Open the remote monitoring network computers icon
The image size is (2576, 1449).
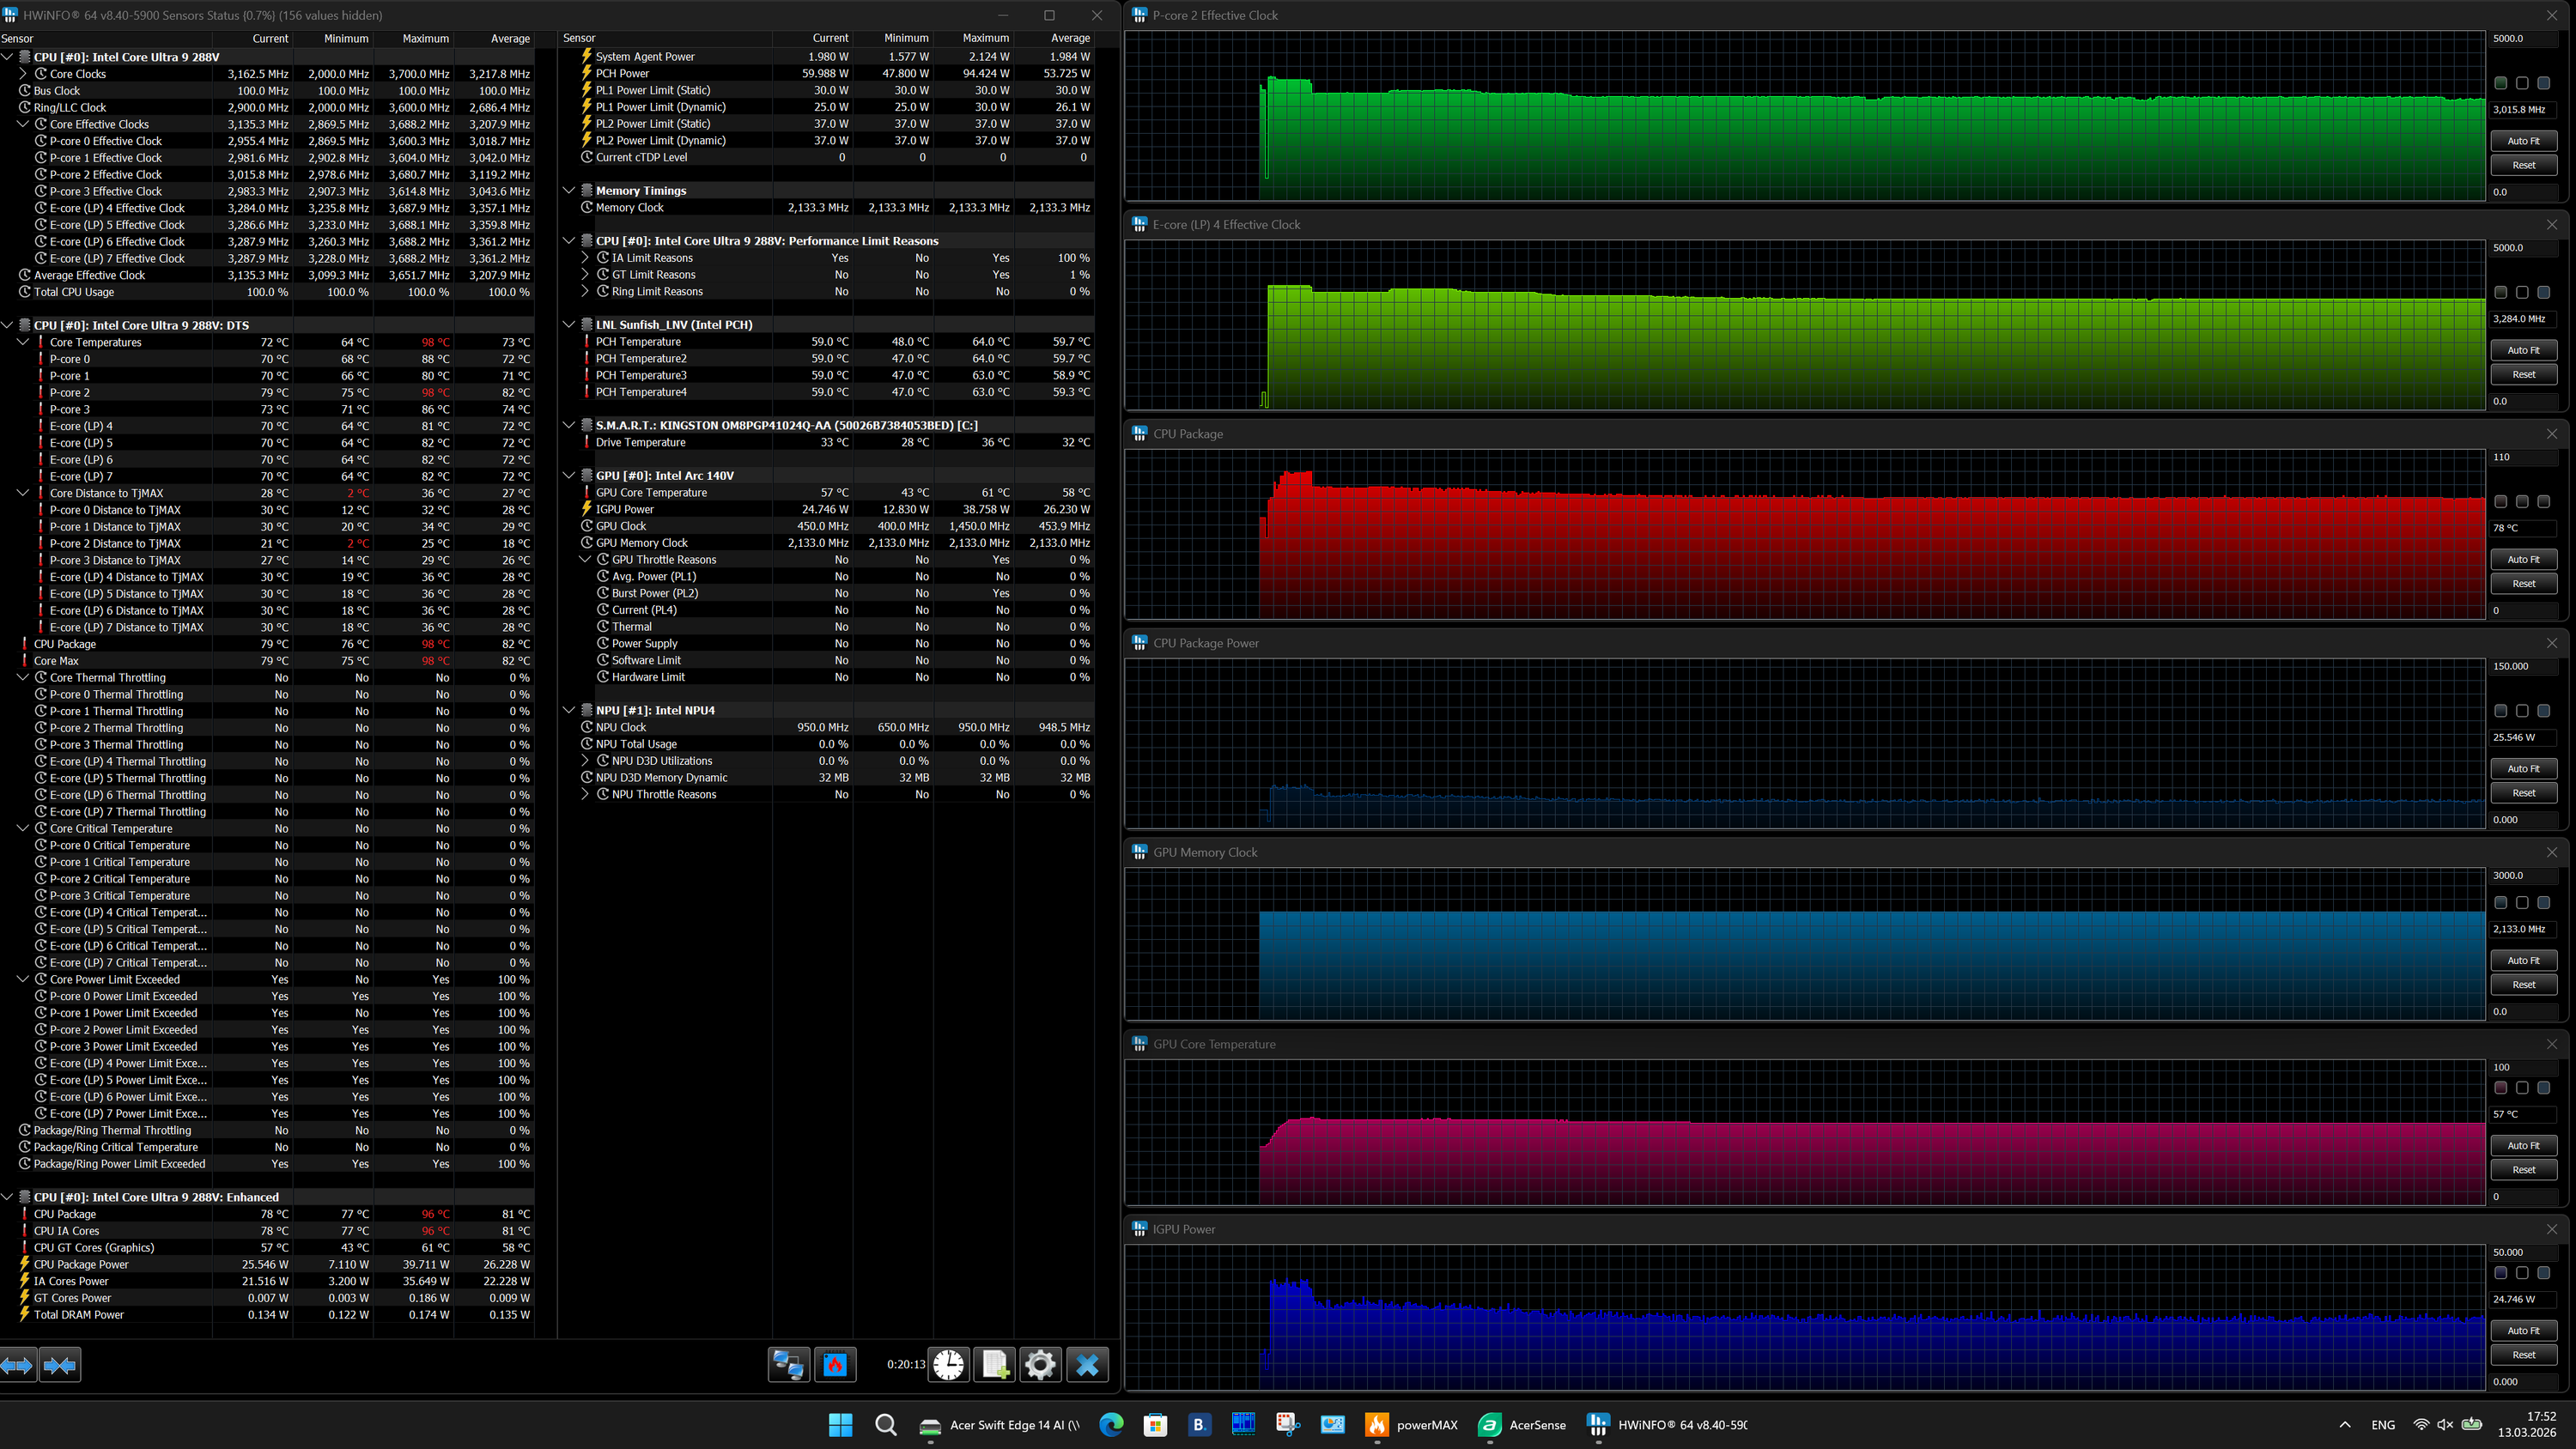(x=788, y=1365)
